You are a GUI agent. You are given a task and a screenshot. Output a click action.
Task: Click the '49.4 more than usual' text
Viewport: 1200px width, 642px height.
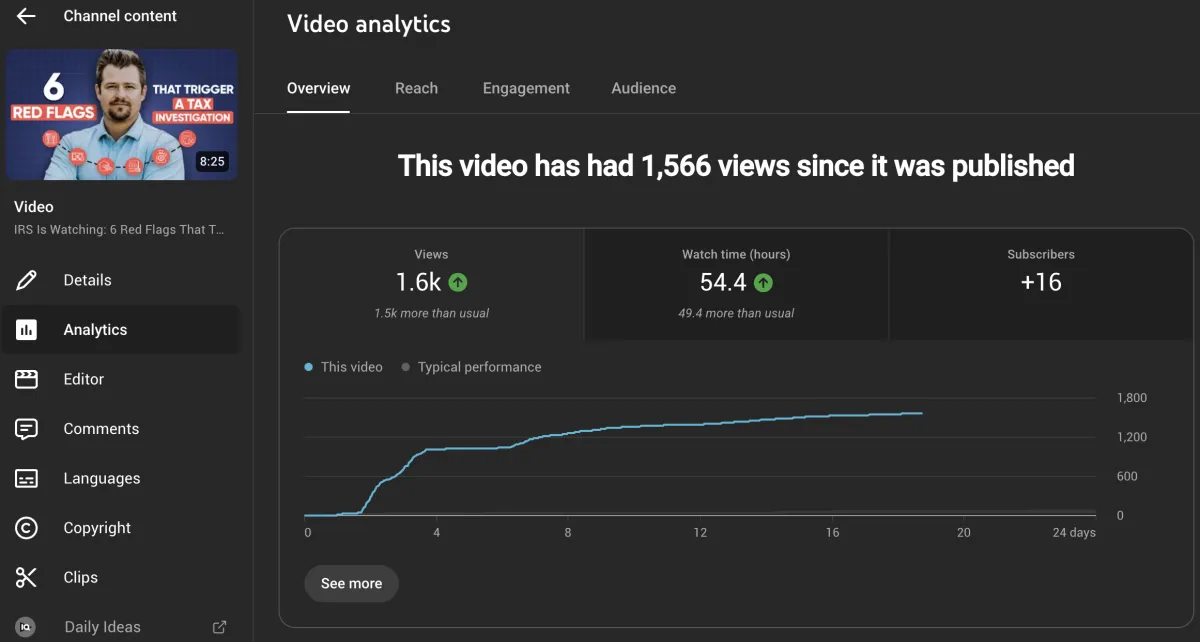[736, 313]
